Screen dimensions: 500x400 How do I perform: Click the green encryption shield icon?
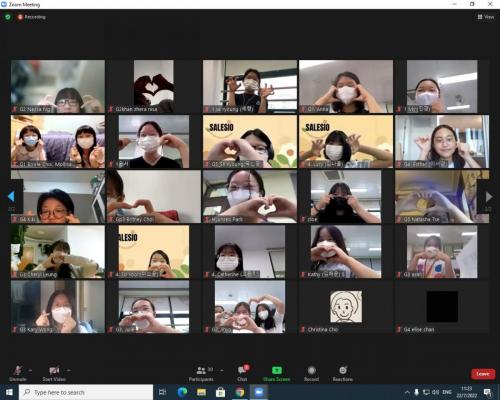[8, 17]
